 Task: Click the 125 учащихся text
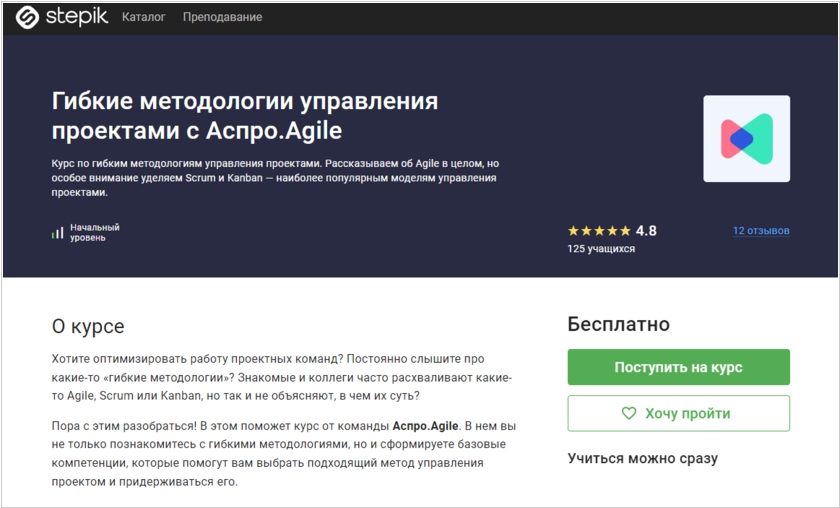coord(601,249)
